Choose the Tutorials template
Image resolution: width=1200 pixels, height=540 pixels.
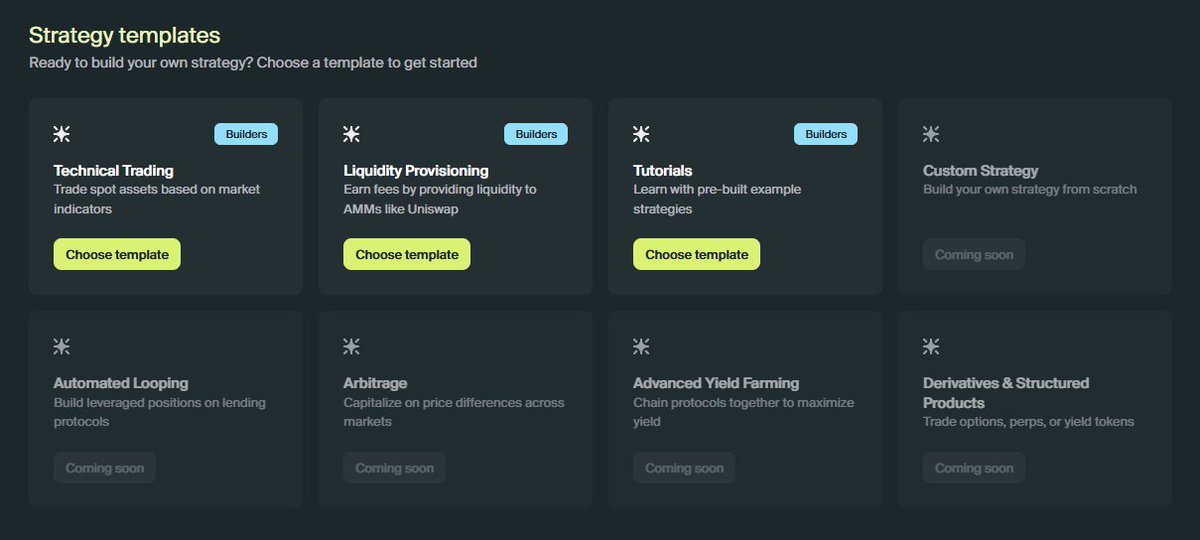tap(697, 254)
